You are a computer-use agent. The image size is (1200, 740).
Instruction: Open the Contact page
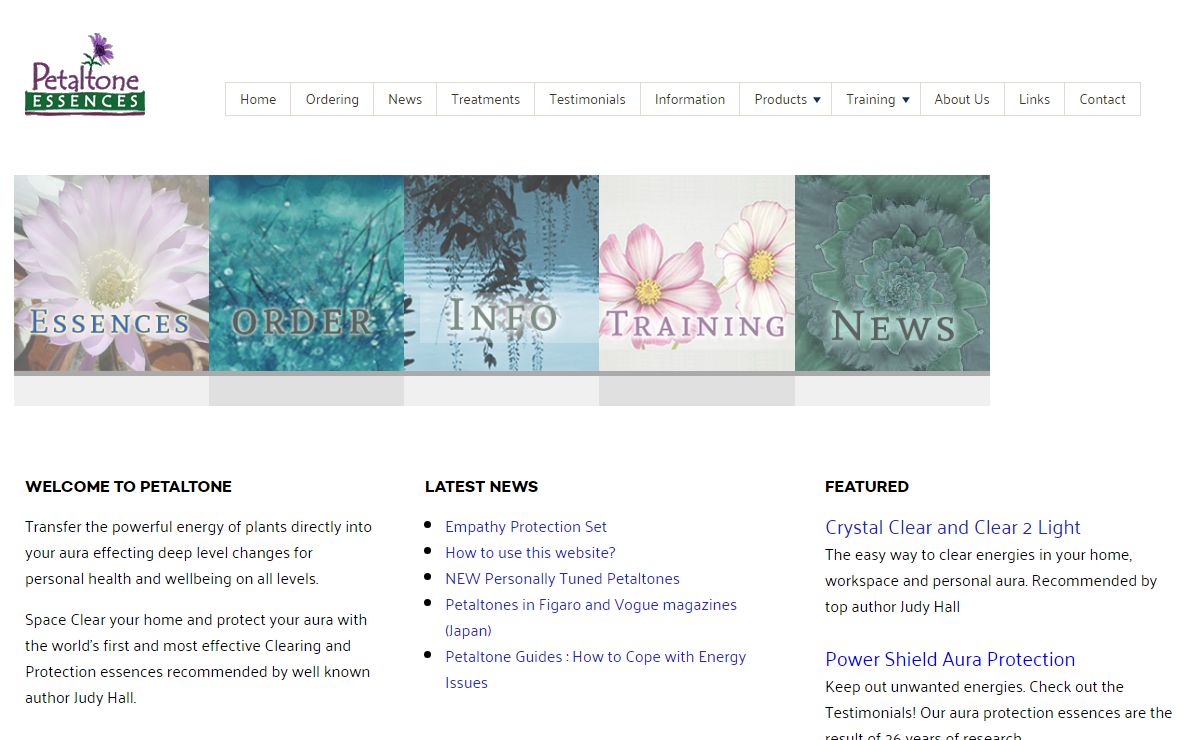pyautogui.click(x=1102, y=99)
